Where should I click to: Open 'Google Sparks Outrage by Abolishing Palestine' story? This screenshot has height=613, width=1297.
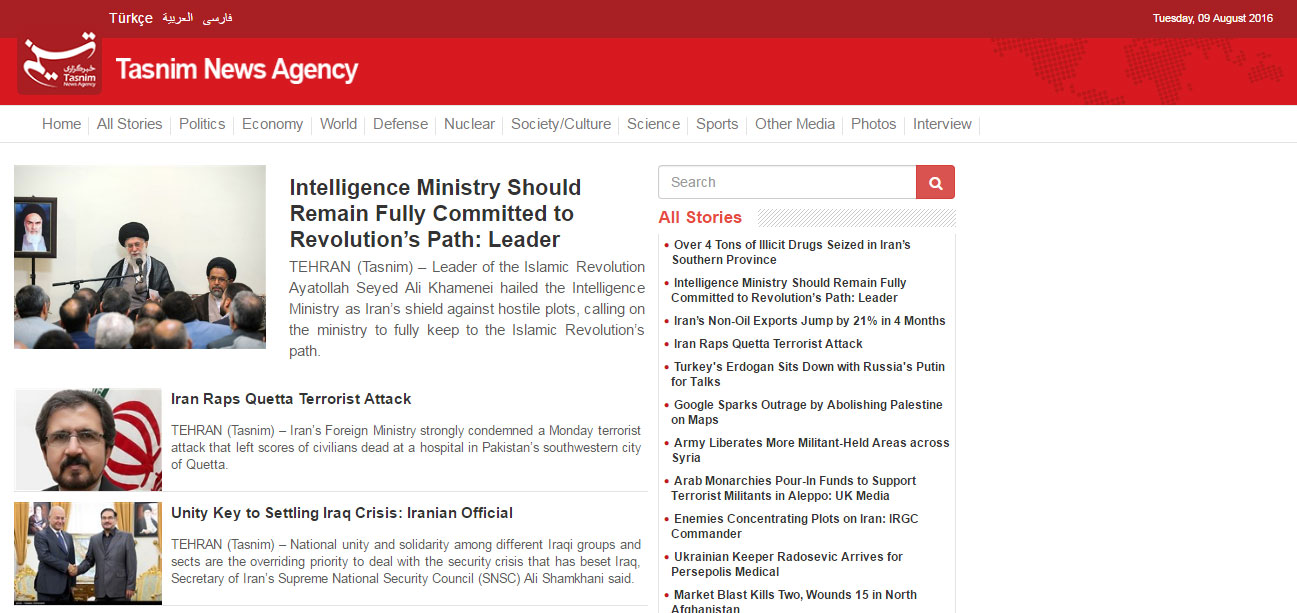[x=807, y=412]
